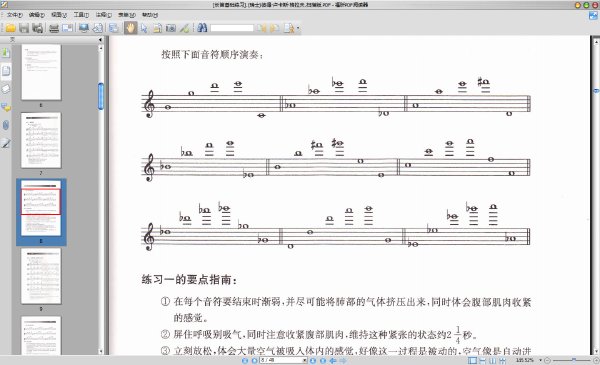Click thumbnail panel scroll down arrow
This screenshot has height=365, width=600.
click(101, 351)
